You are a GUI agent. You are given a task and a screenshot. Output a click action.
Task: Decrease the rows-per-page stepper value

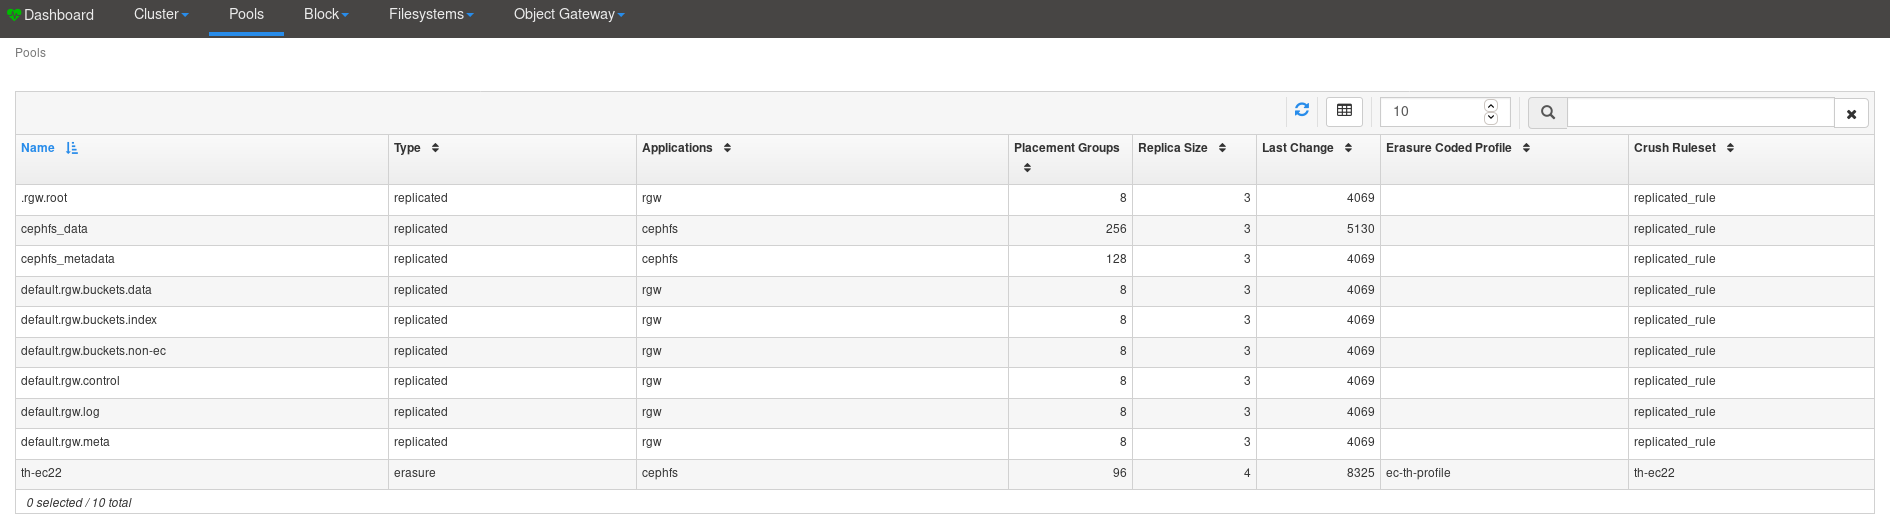pos(1490,117)
